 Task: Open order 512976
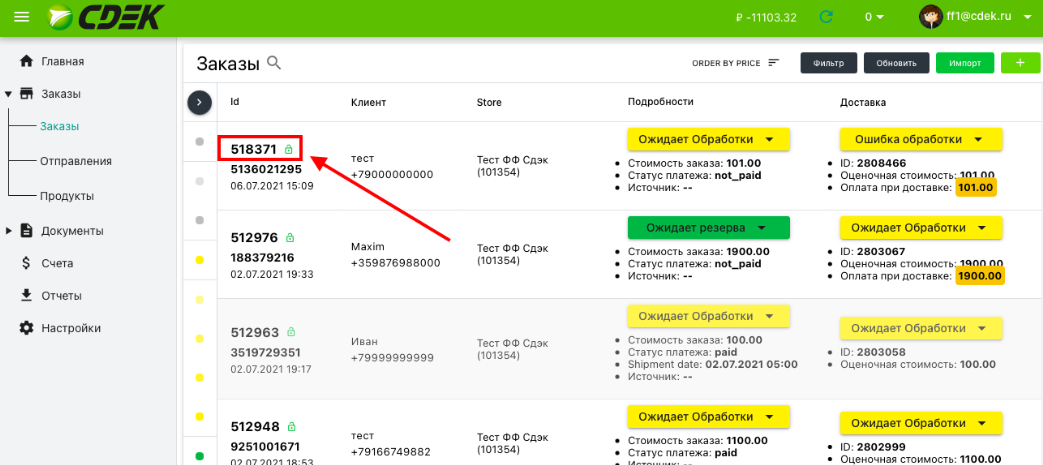(x=253, y=237)
